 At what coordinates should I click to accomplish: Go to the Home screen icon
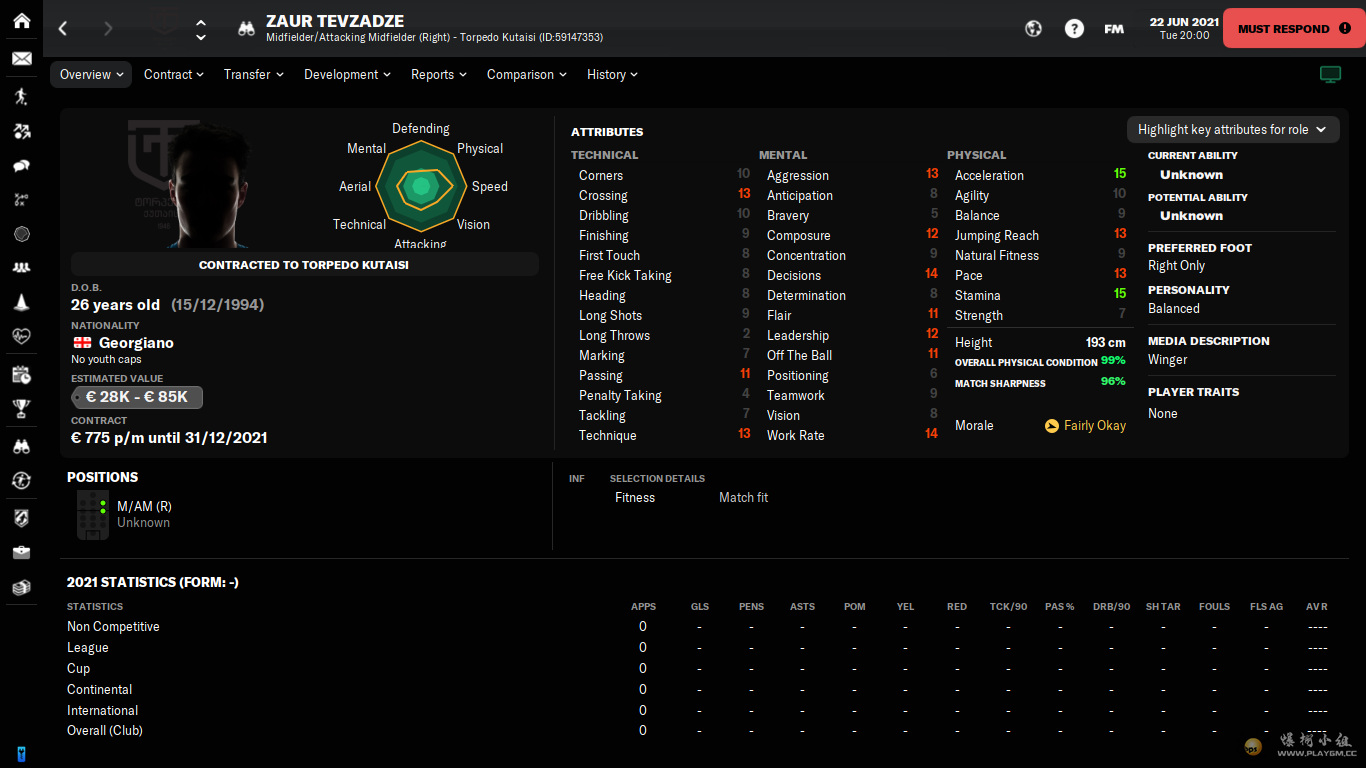point(21,21)
